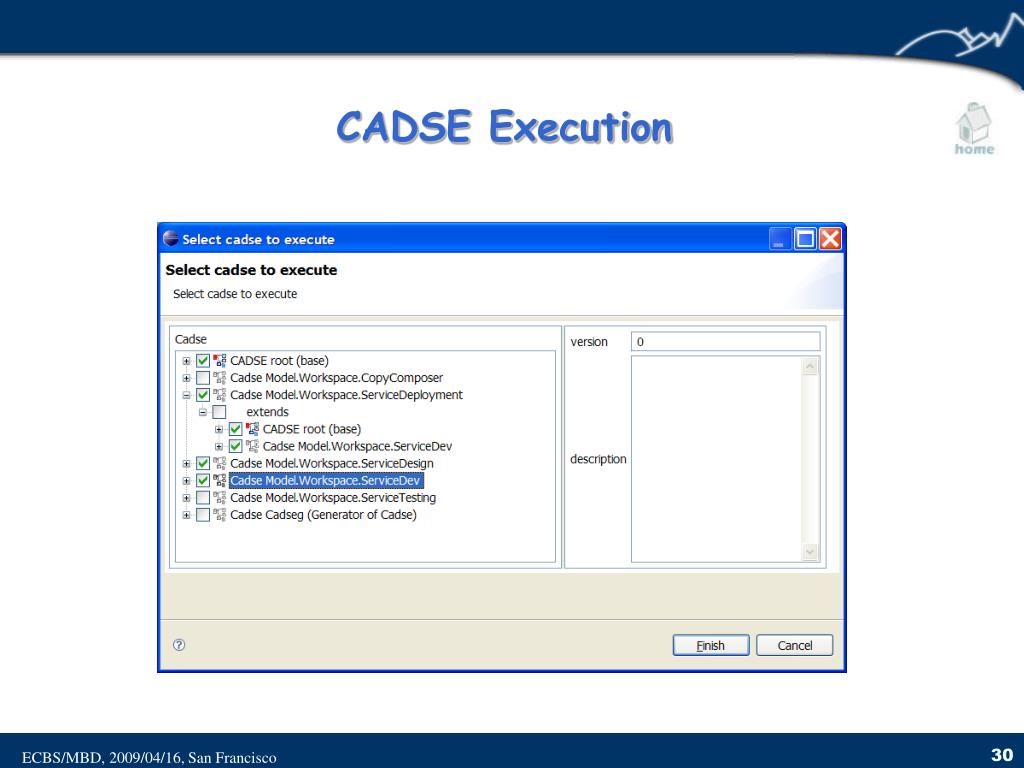Check the Cadse Cadseg checkbox
The width and height of the screenshot is (1024, 768).
tap(203, 515)
